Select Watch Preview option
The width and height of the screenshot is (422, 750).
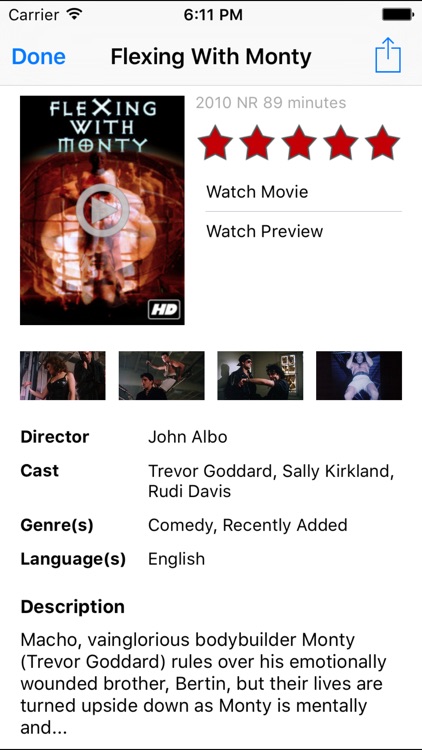pos(303,231)
